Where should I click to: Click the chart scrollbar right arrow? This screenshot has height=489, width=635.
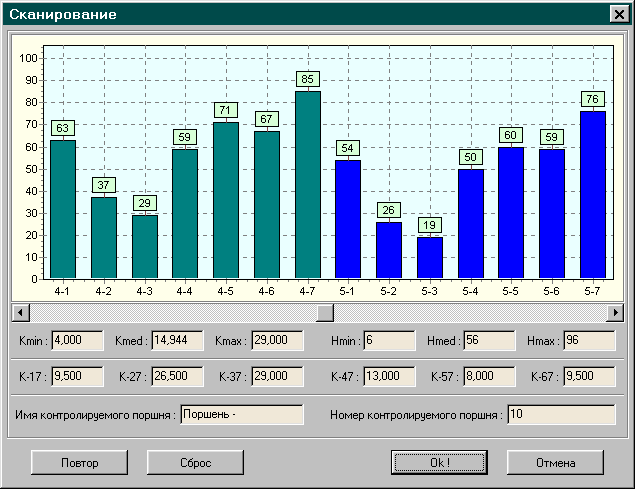[x=616, y=313]
